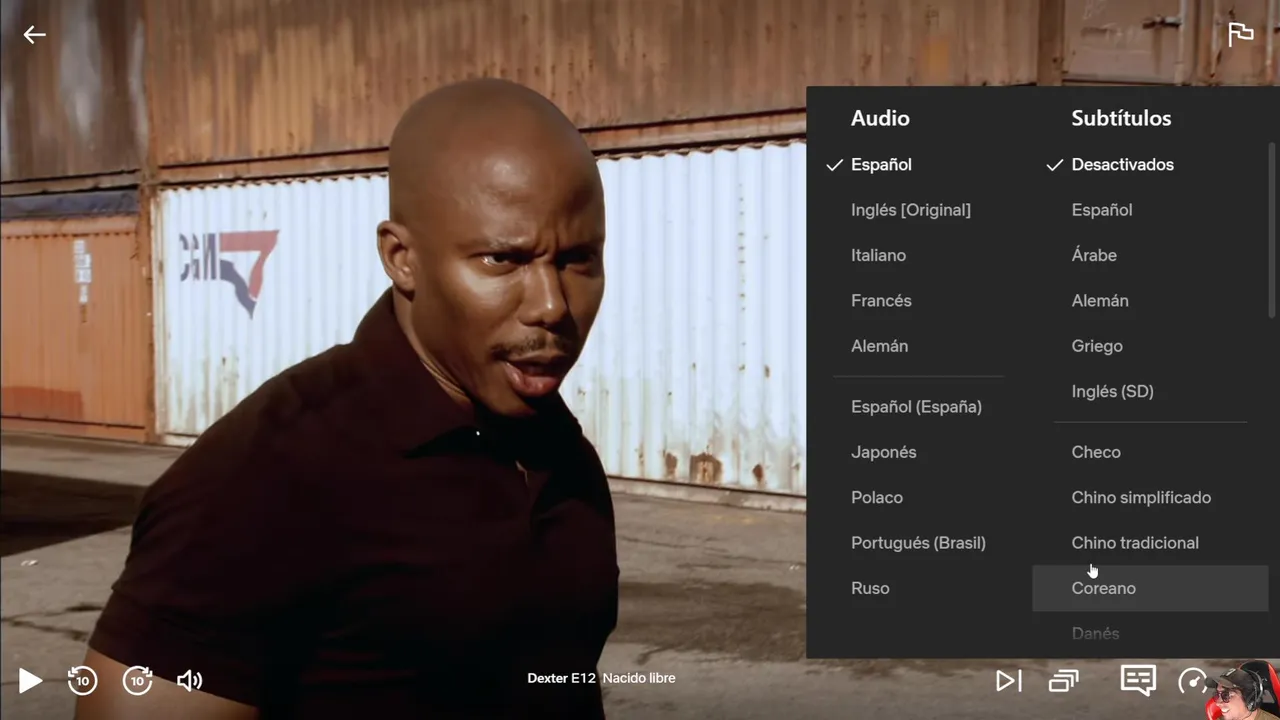Report a problem via flag icon
1280x720 pixels.
click(x=1240, y=34)
